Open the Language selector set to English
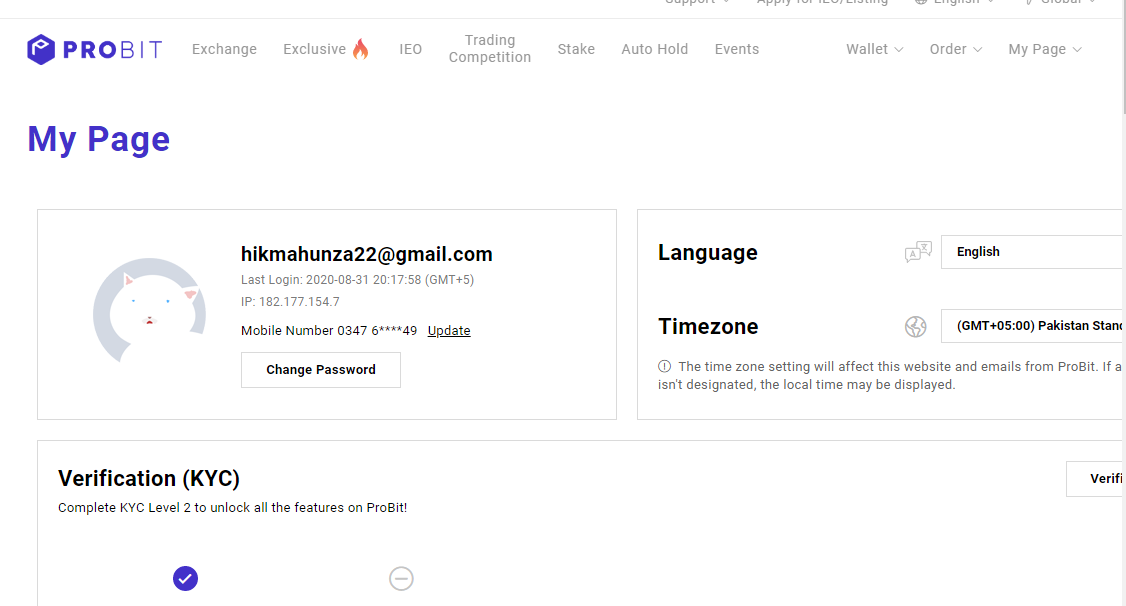The height and width of the screenshot is (606, 1126). point(1032,252)
